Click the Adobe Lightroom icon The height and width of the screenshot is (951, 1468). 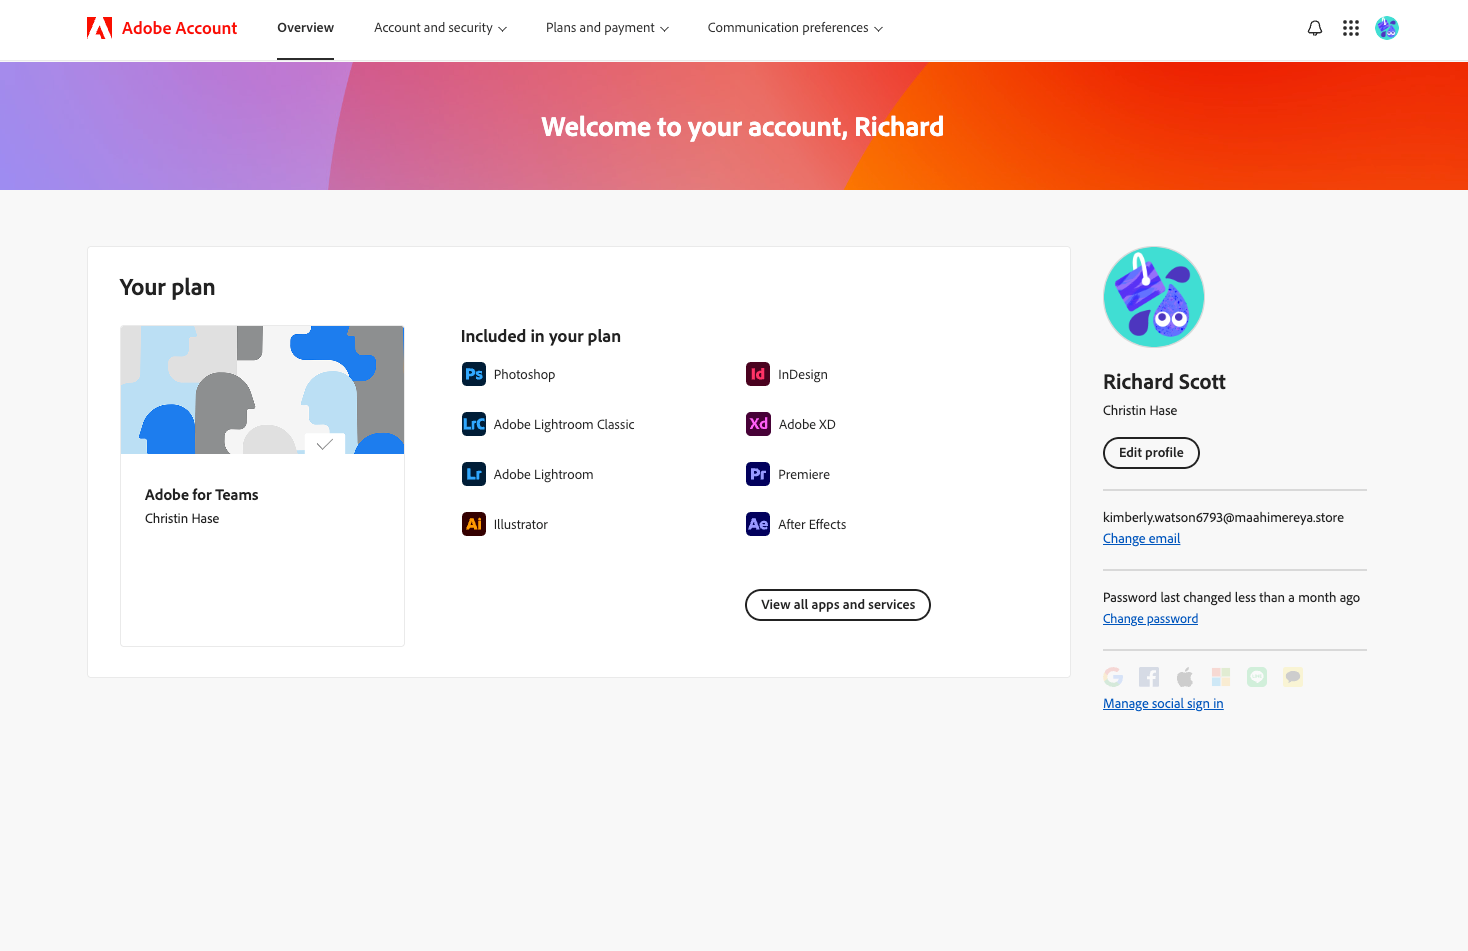(x=474, y=474)
